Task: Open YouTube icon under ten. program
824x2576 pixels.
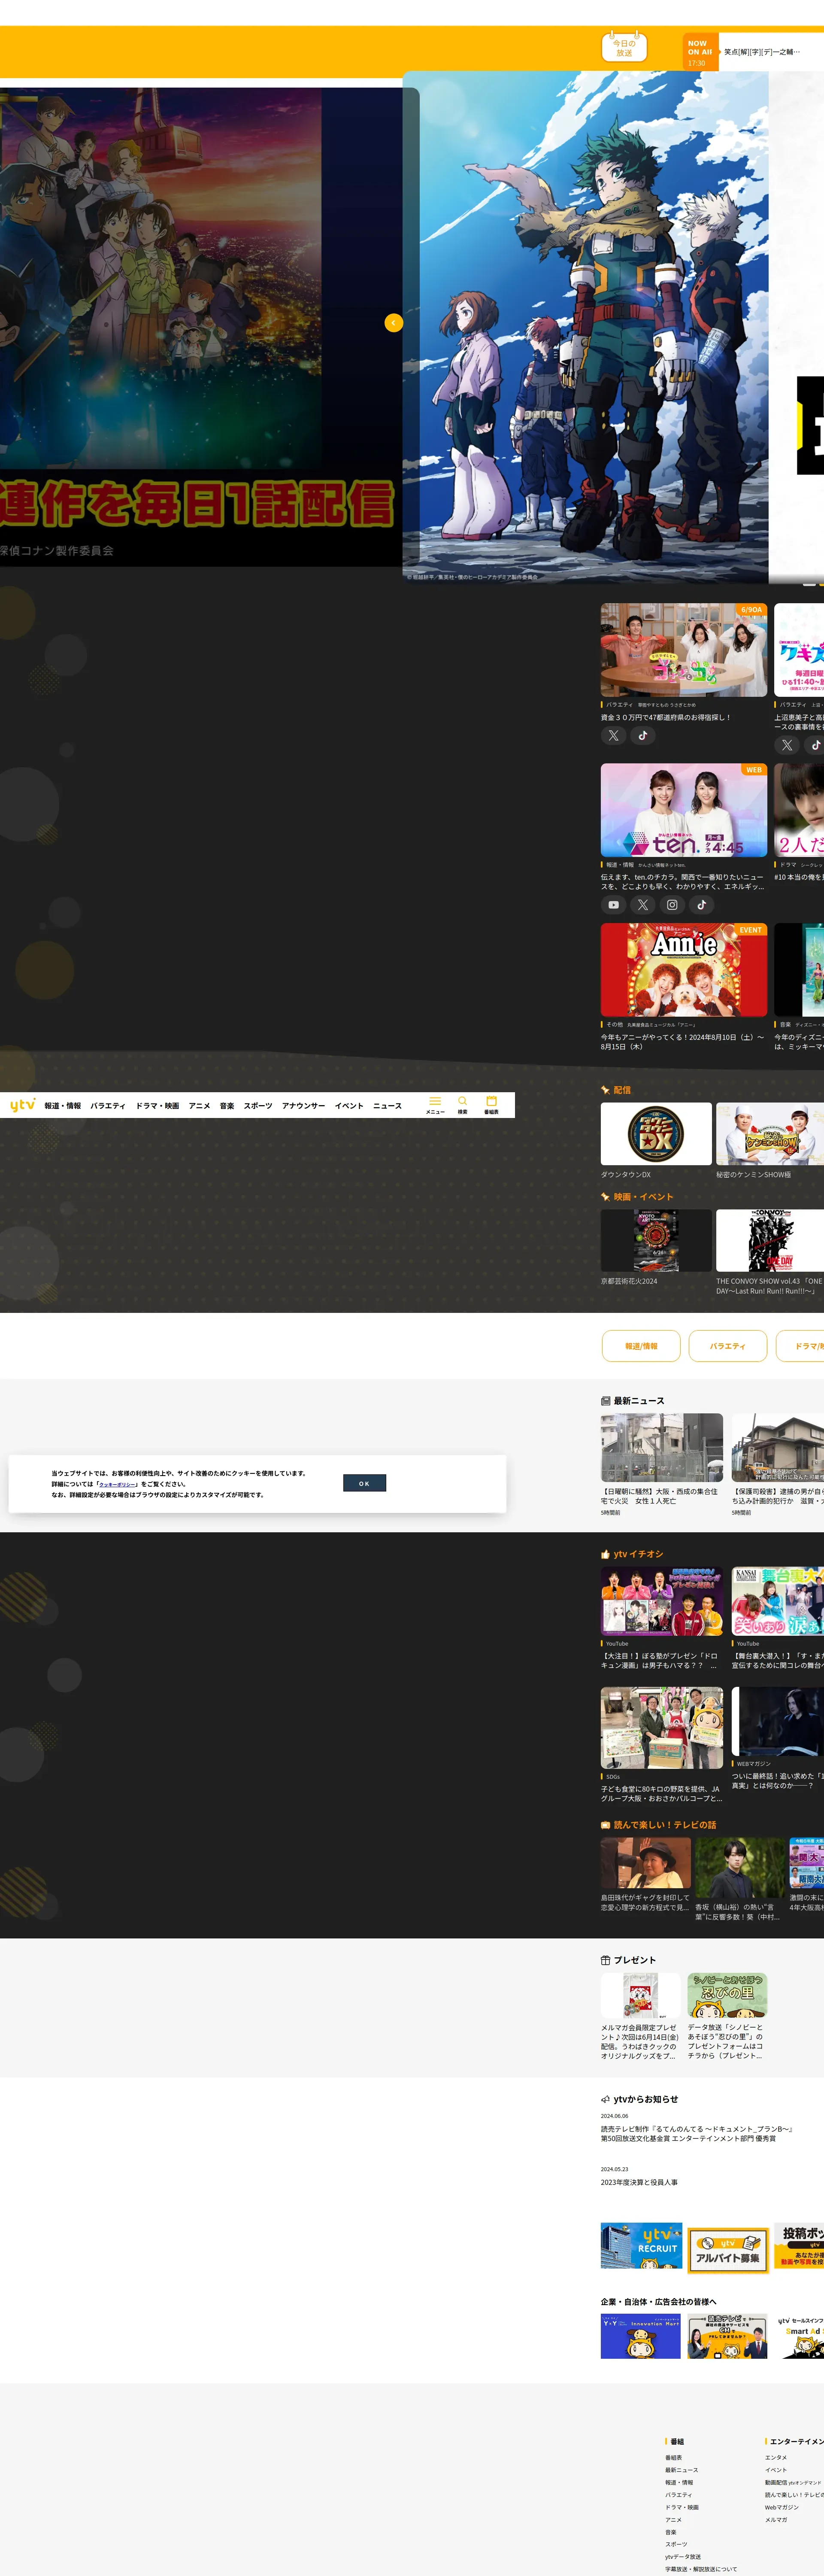Action: [614, 905]
